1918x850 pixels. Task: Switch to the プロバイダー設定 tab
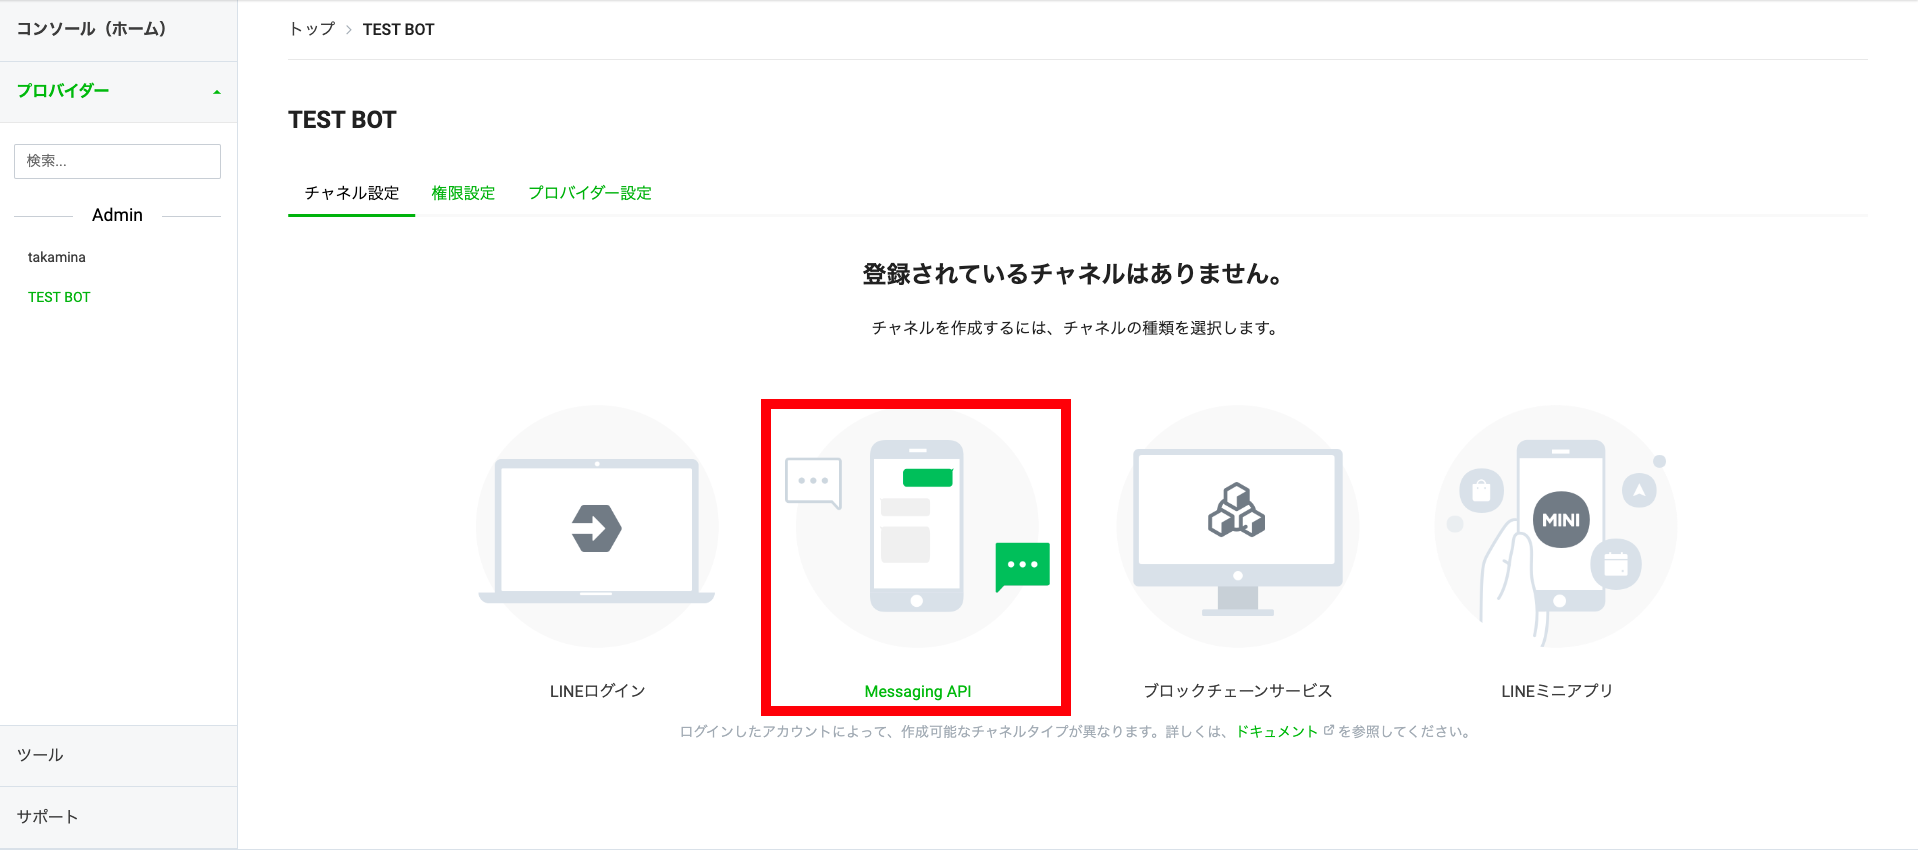pos(590,193)
